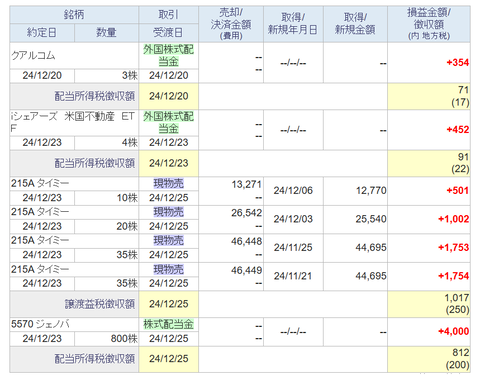Click the +354 profit value
The height and width of the screenshot is (380, 480).
(x=458, y=62)
